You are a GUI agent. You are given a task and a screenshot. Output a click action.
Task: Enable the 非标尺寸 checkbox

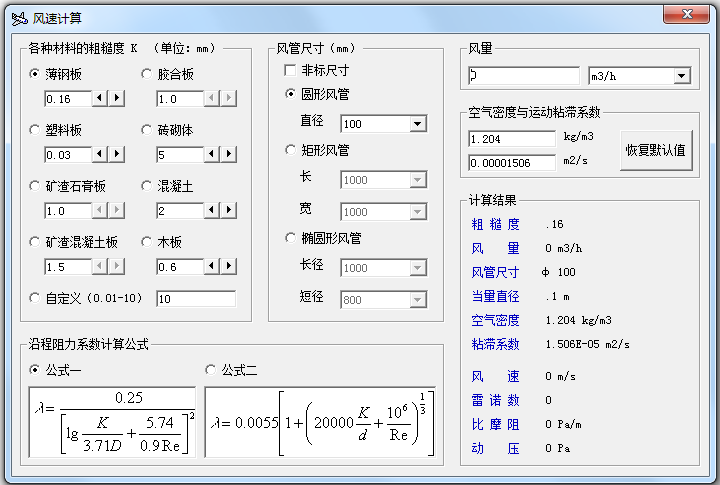pyautogui.click(x=290, y=70)
